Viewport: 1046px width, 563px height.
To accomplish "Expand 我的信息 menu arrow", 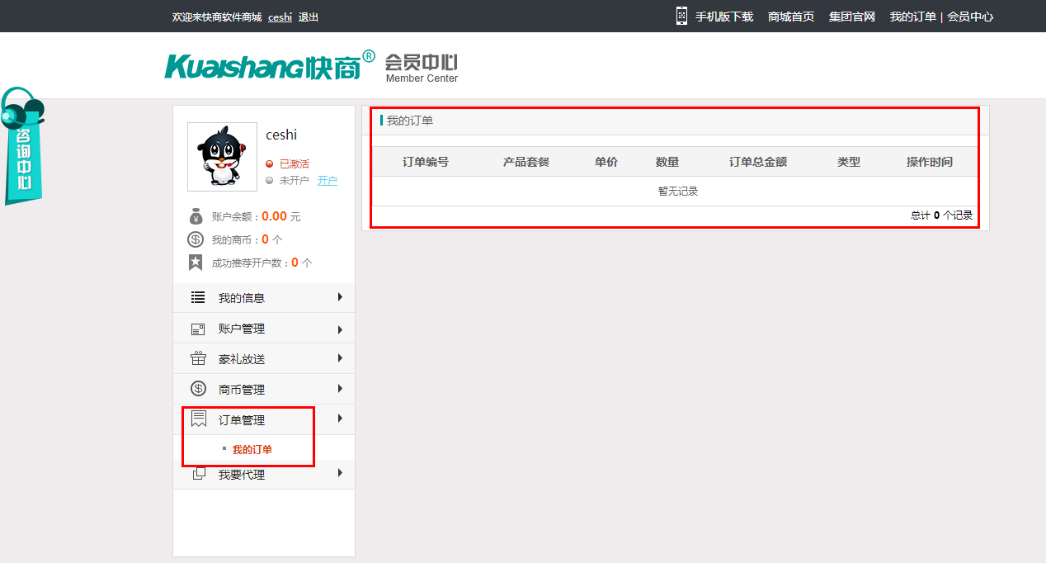I will [x=340, y=297].
